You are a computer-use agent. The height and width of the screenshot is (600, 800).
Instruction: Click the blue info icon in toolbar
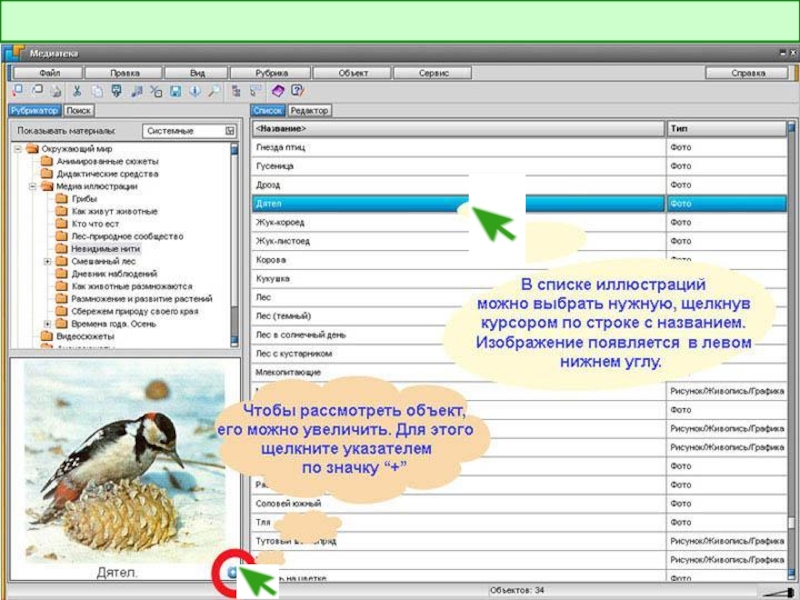pyautogui.click(x=194, y=91)
